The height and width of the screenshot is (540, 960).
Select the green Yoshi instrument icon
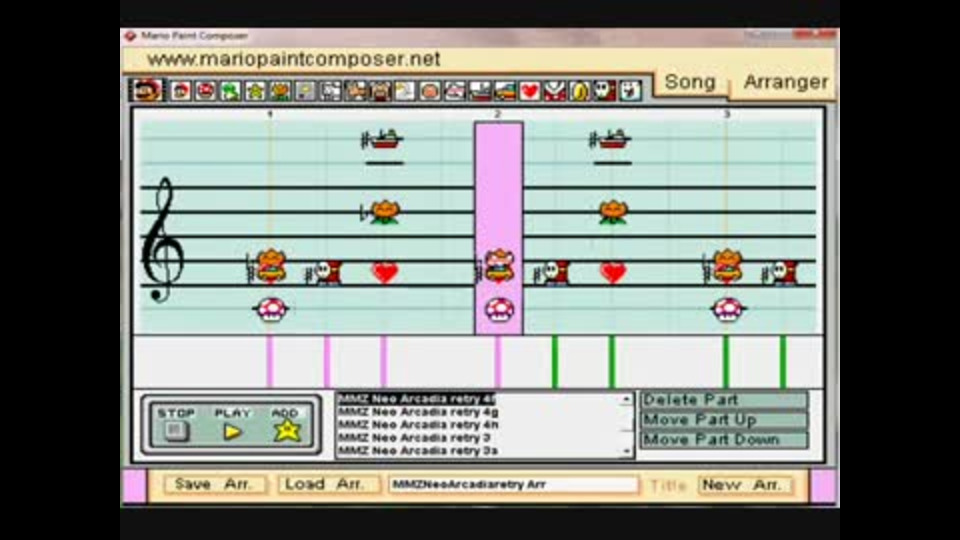pos(230,91)
